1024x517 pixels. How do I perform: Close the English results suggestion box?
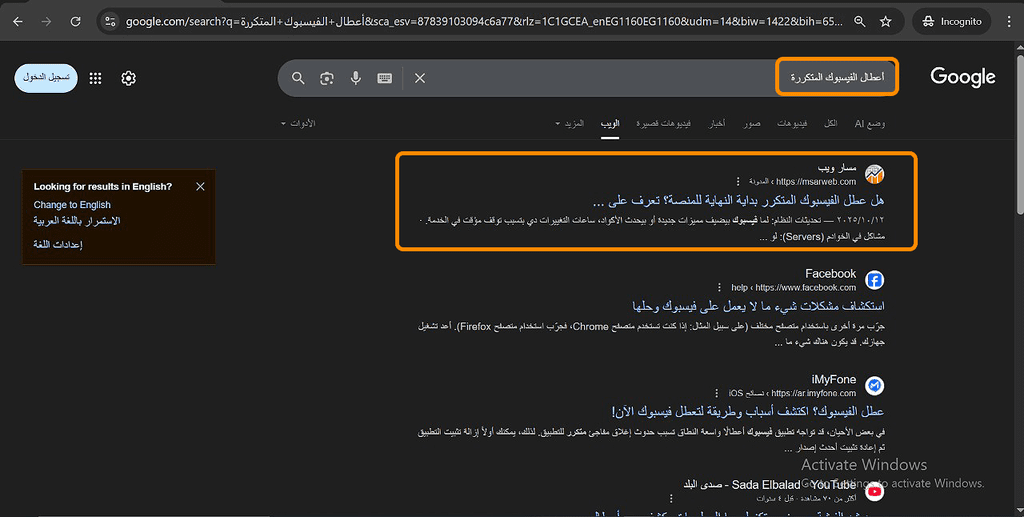click(x=200, y=187)
